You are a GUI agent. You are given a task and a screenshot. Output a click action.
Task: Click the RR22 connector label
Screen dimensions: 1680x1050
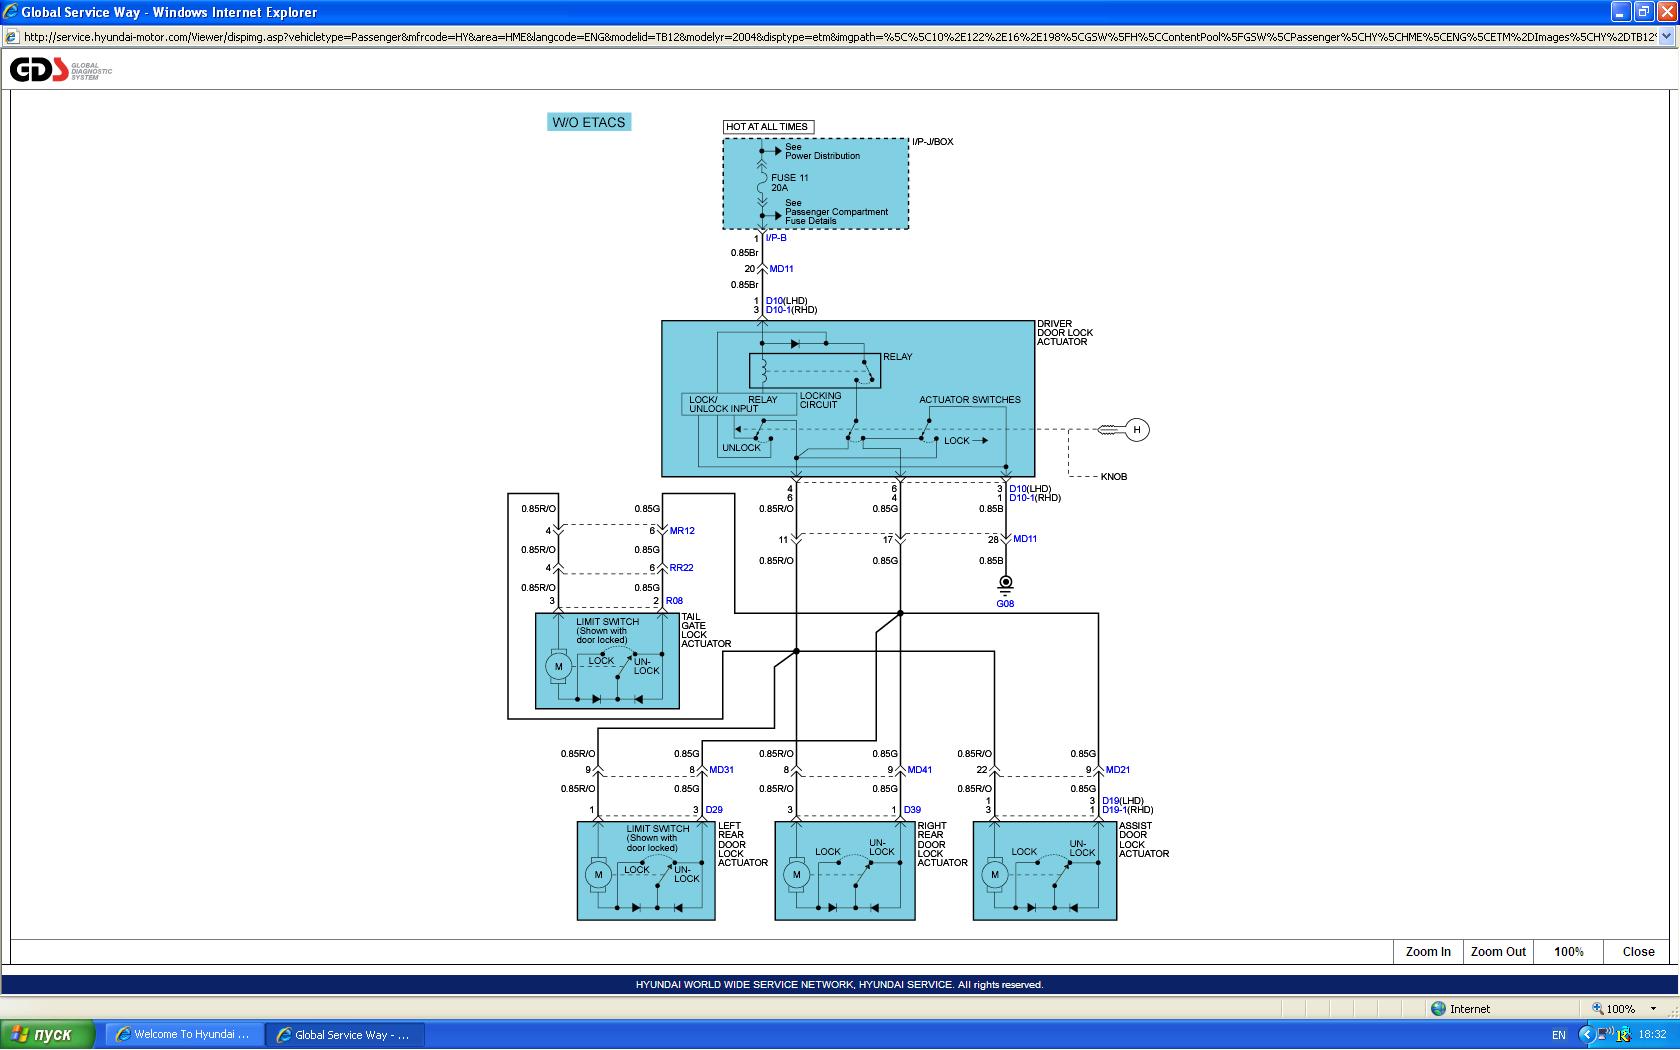click(x=681, y=568)
